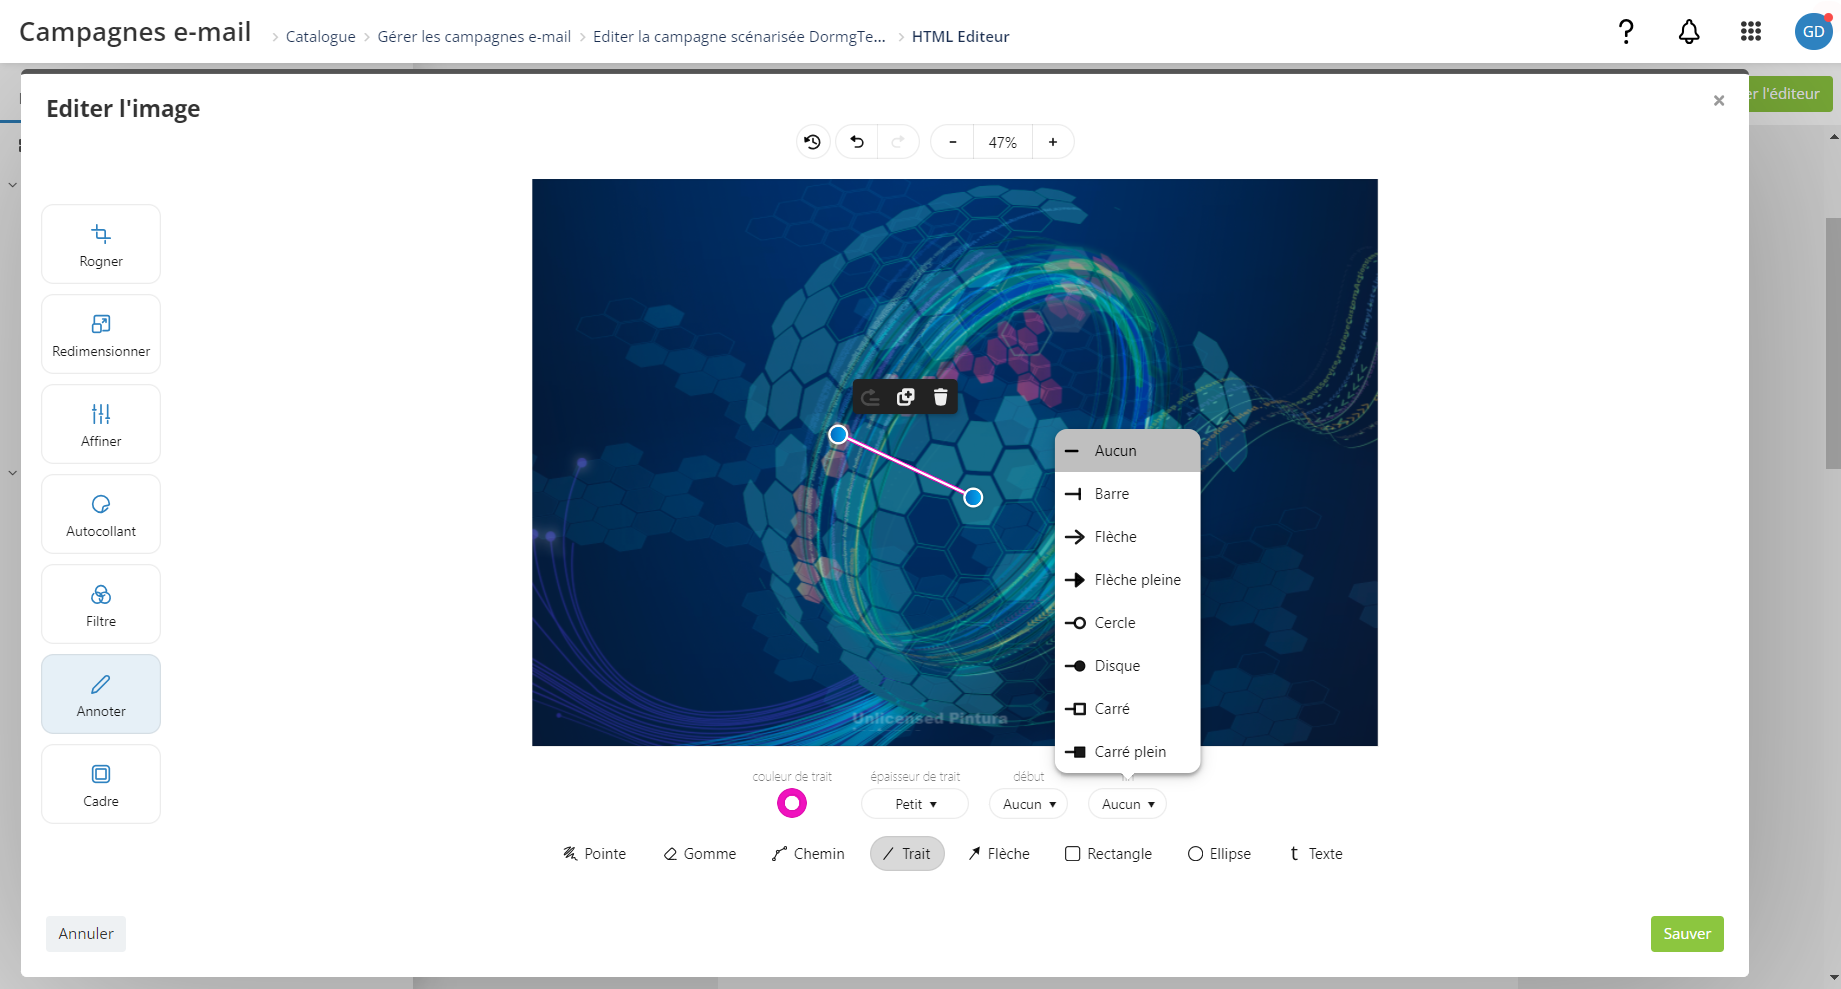The width and height of the screenshot is (1841, 989).
Task: Undo the last edit
Action: coord(857,142)
